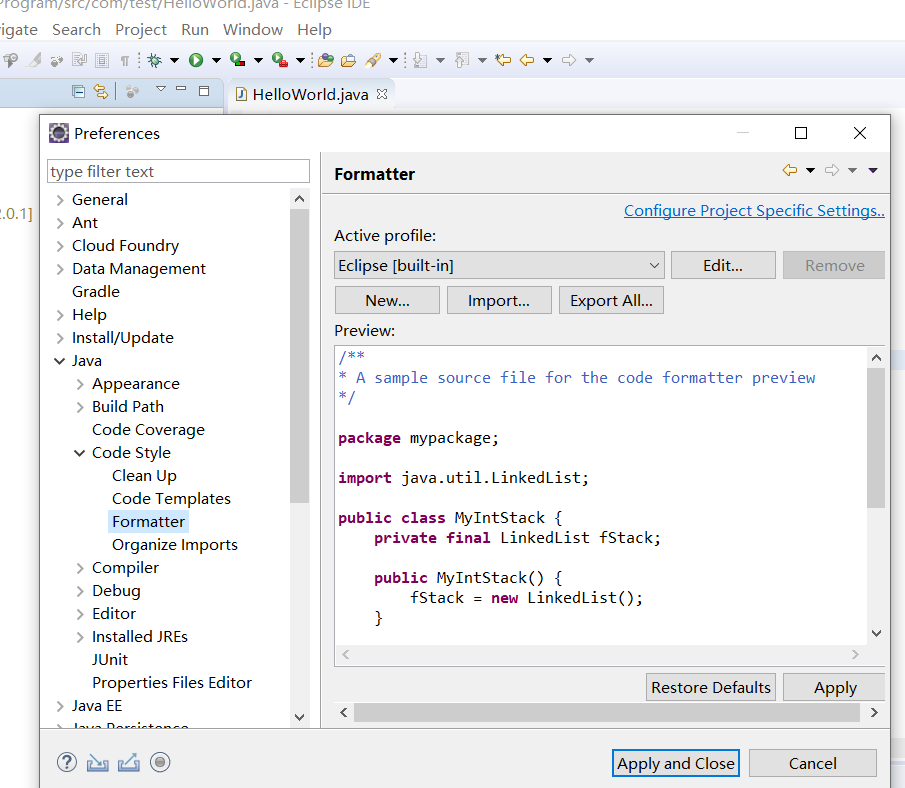Open the External Tools dropdown arrow
This screenshot has height=788, width=905.
pos(301,60)
